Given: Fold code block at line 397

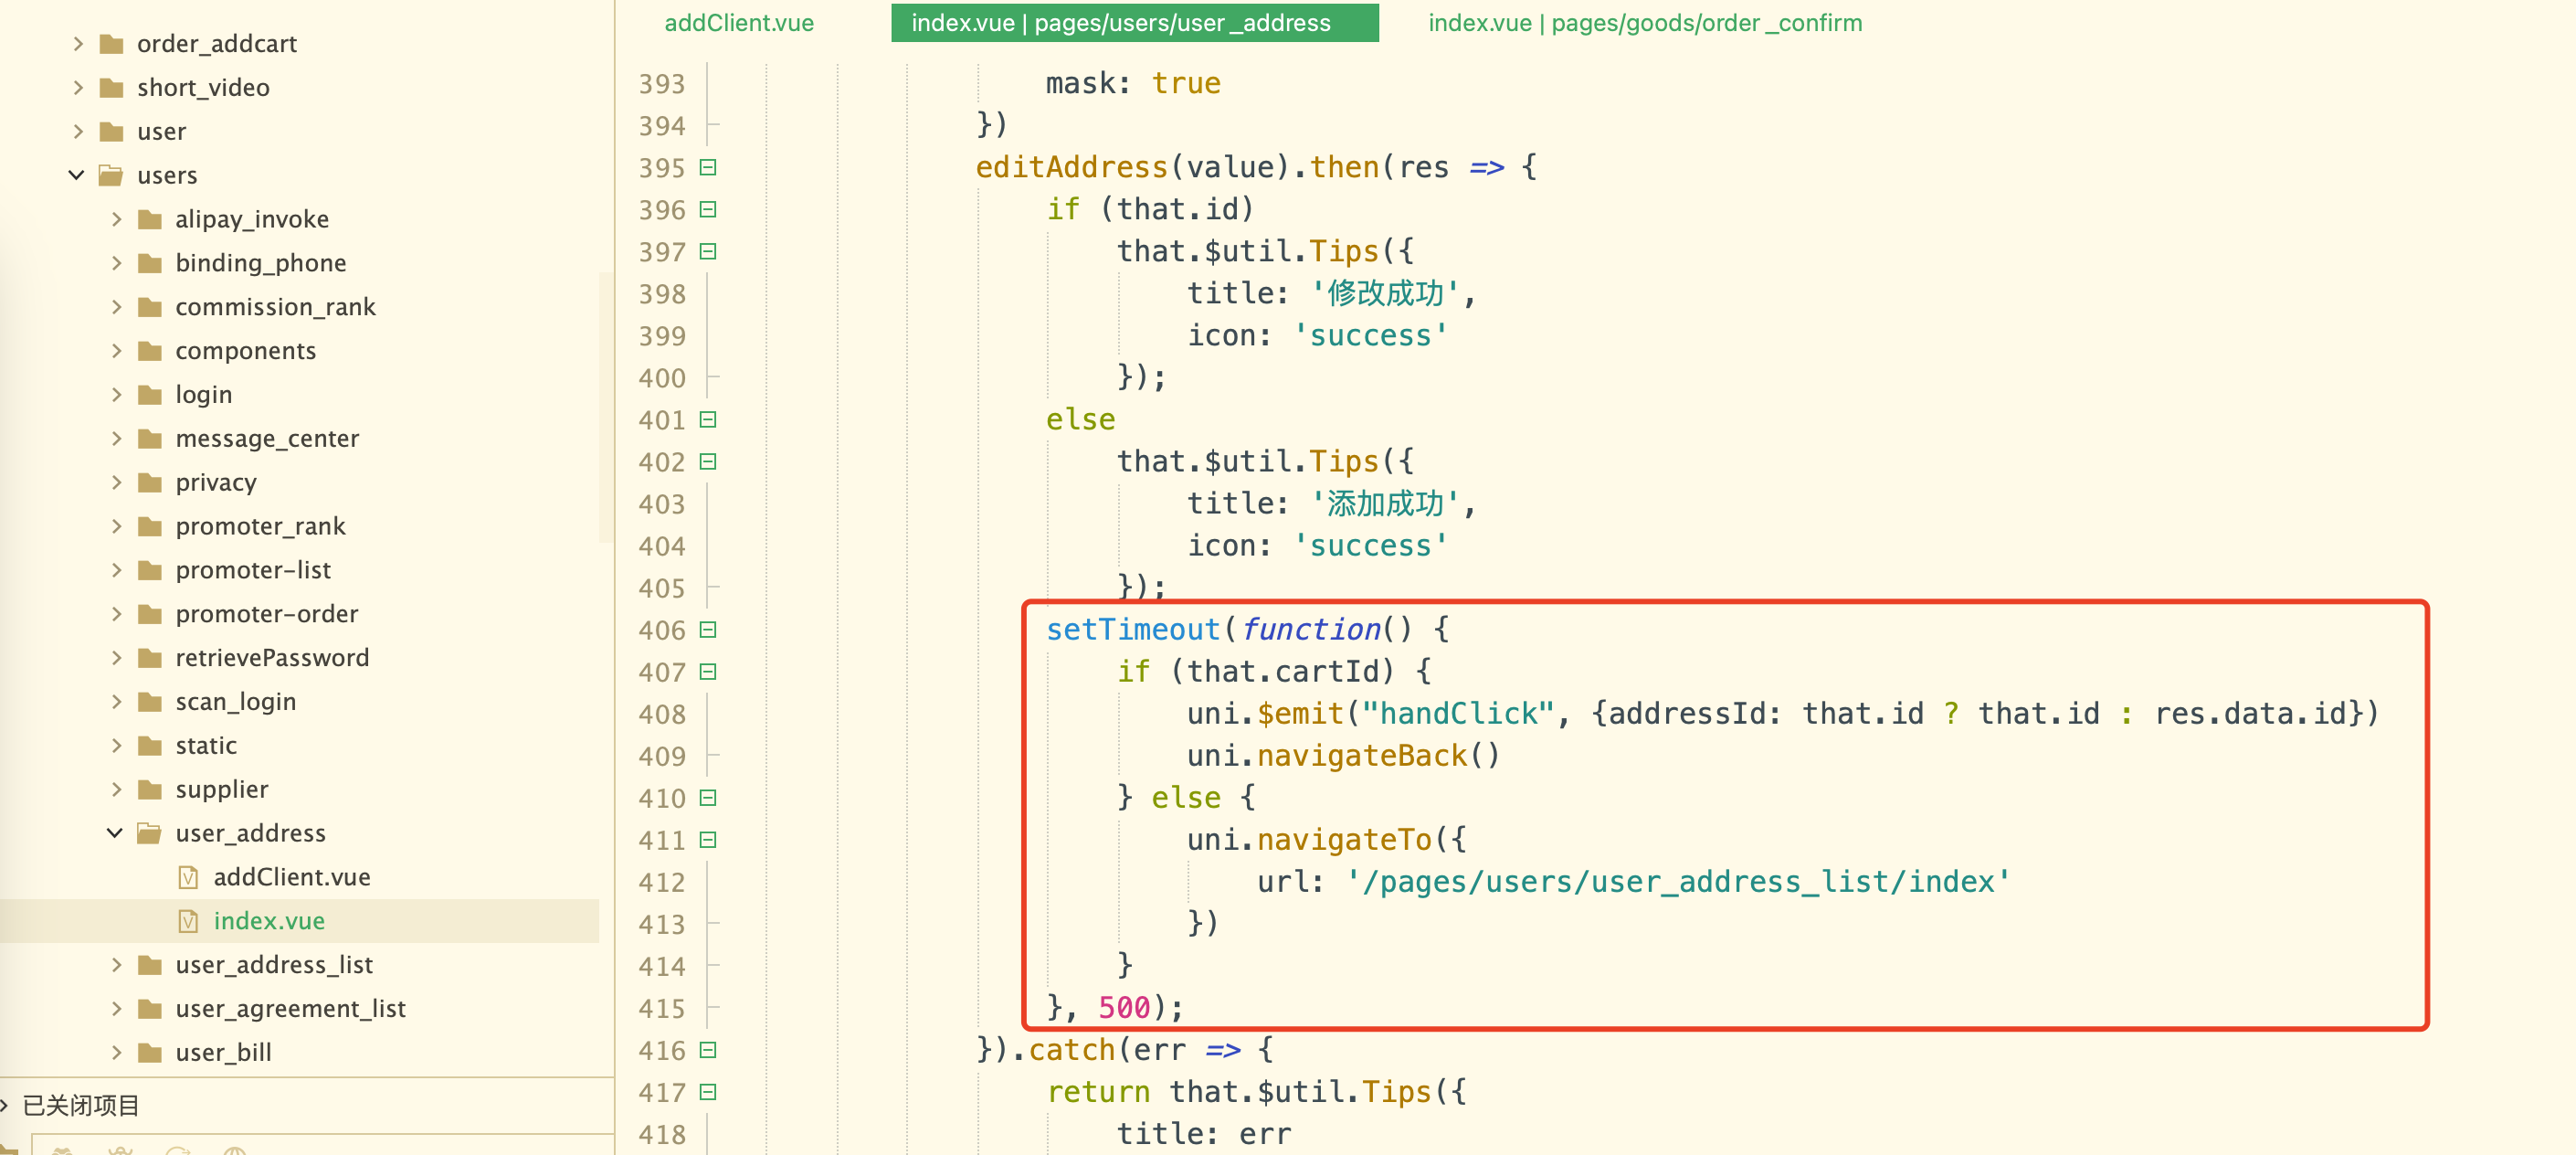Looking at the screenshot, I should [x=708, y=251].
